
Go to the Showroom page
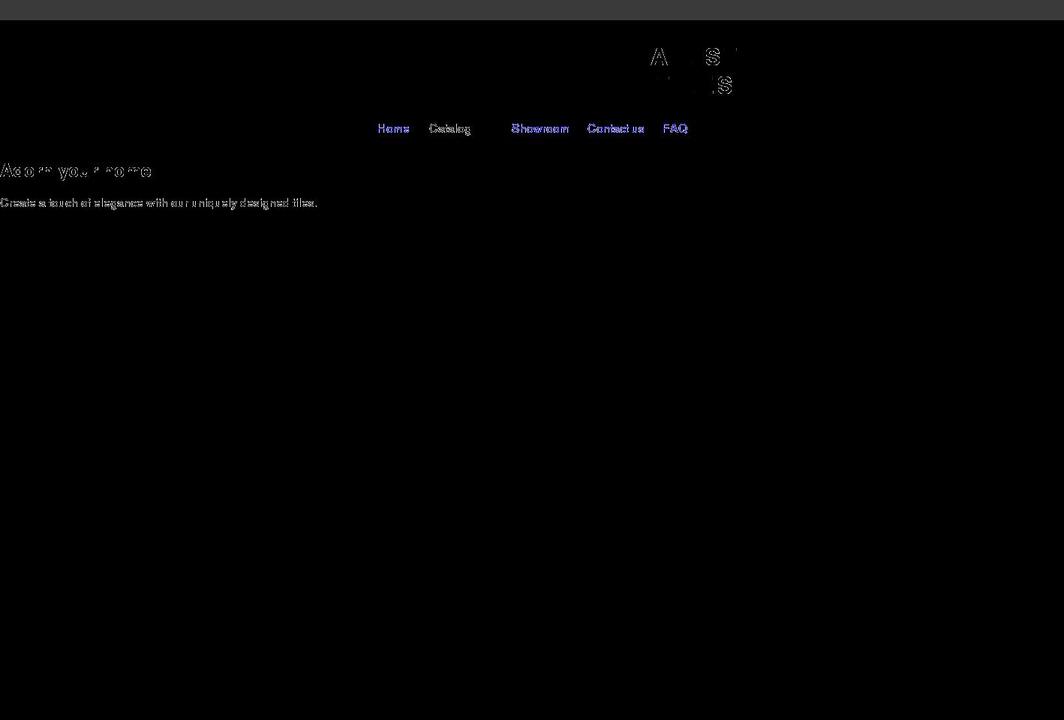coord(539,128)
